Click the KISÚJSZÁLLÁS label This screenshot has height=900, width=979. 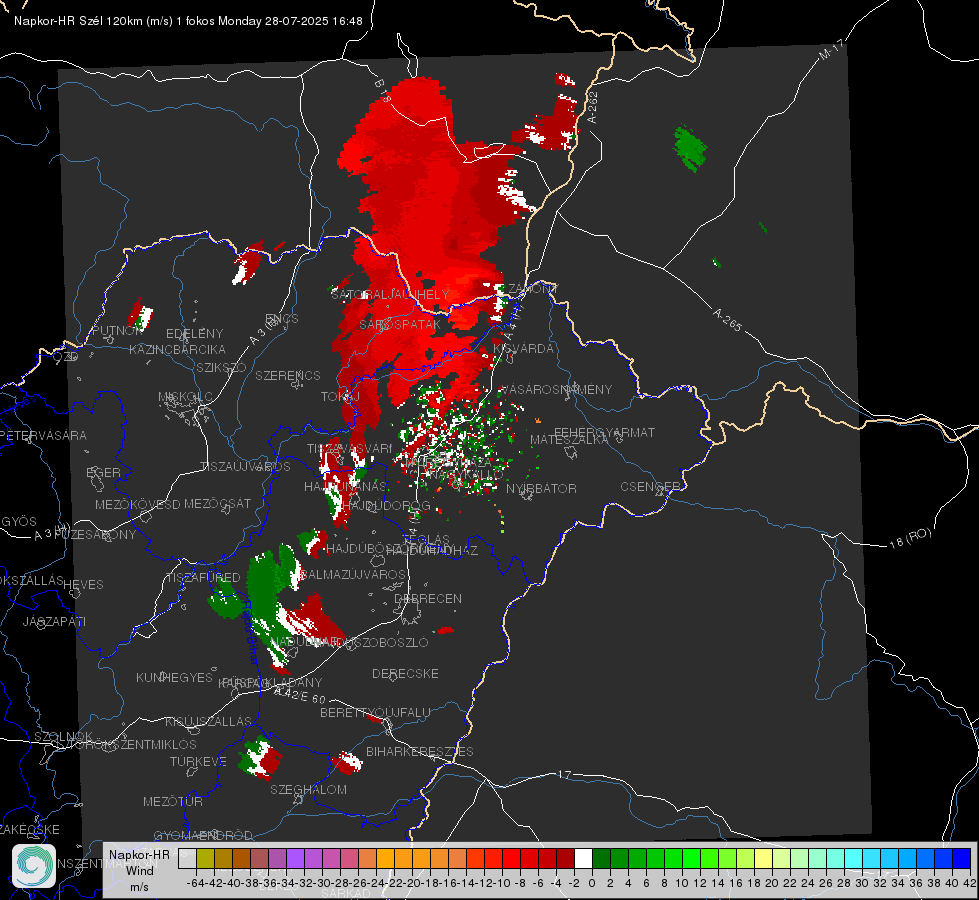point(209,721)
